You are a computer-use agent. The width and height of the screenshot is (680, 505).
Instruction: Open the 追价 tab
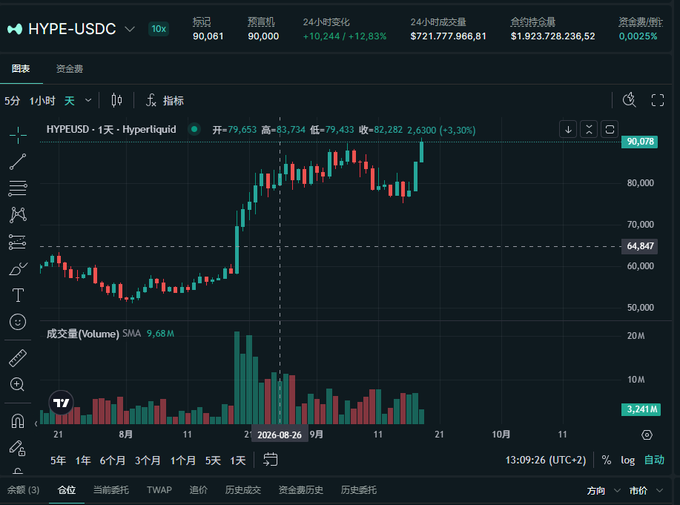pyautogui.click(x=198, y=490)
